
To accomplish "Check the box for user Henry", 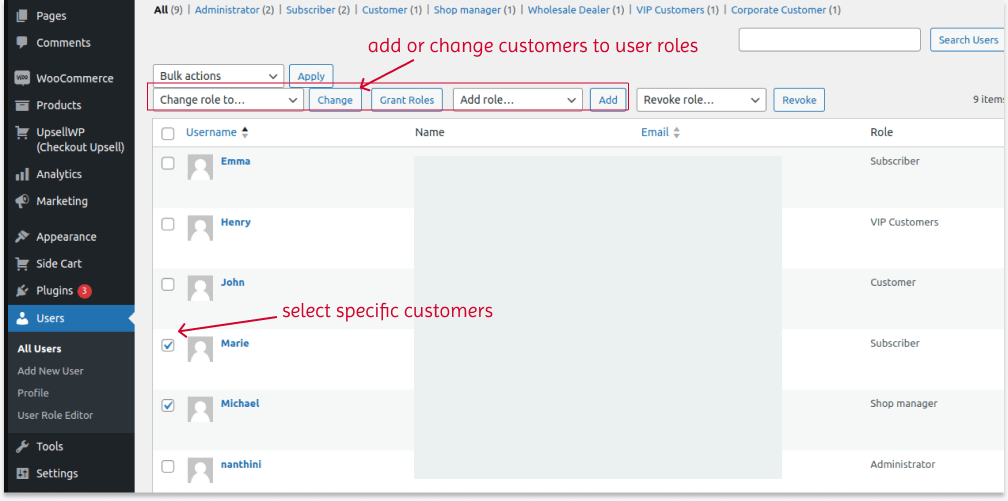I will click(168, 224).
